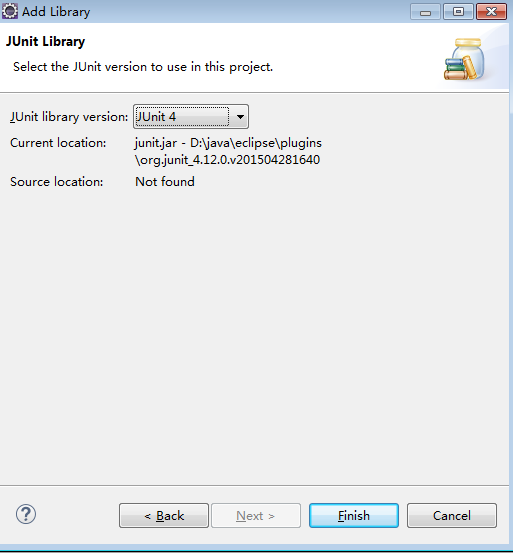Click the junit.jar plugins path text

click(228, 143)
